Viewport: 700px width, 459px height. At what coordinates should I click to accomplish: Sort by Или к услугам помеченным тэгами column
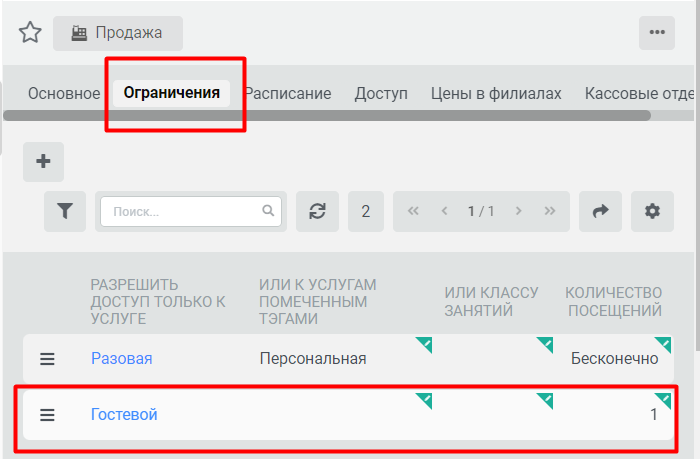(317, 301)
